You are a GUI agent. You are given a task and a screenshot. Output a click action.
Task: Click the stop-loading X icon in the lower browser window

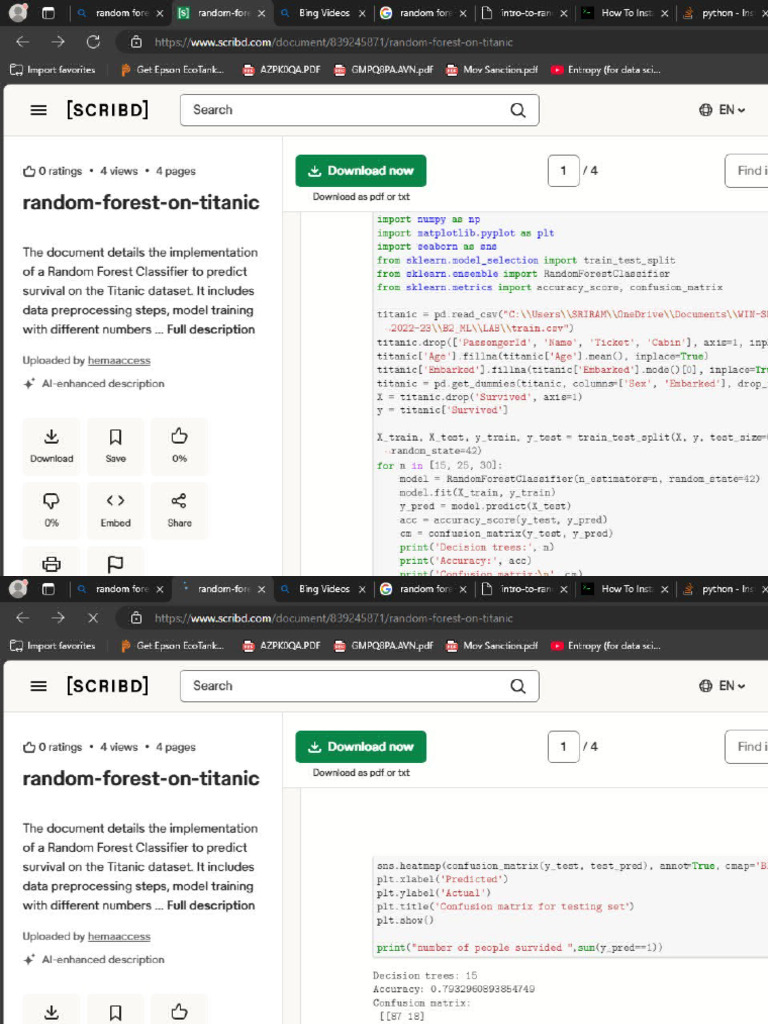[x=93, y=618]
